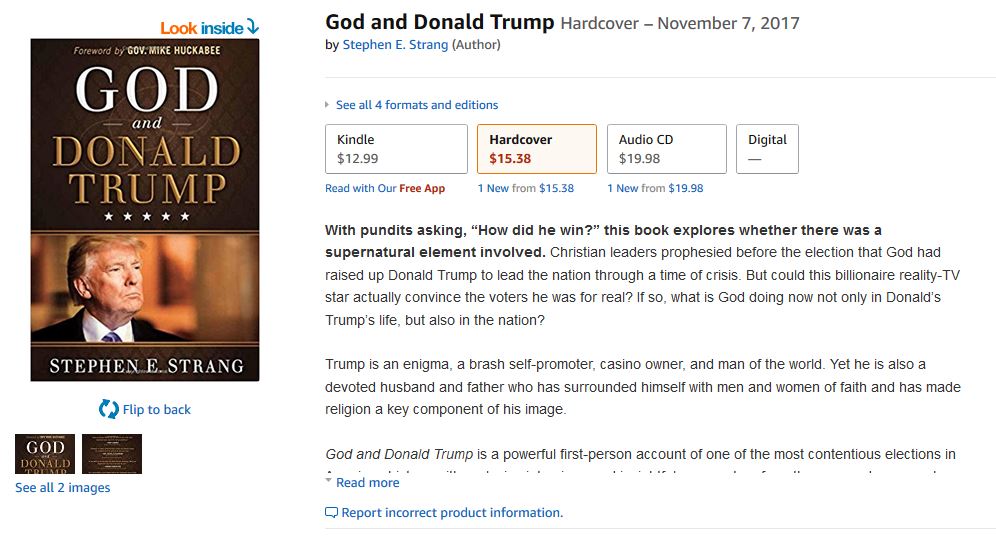Choose the Audio CD $19.98 format

[666, 149]
